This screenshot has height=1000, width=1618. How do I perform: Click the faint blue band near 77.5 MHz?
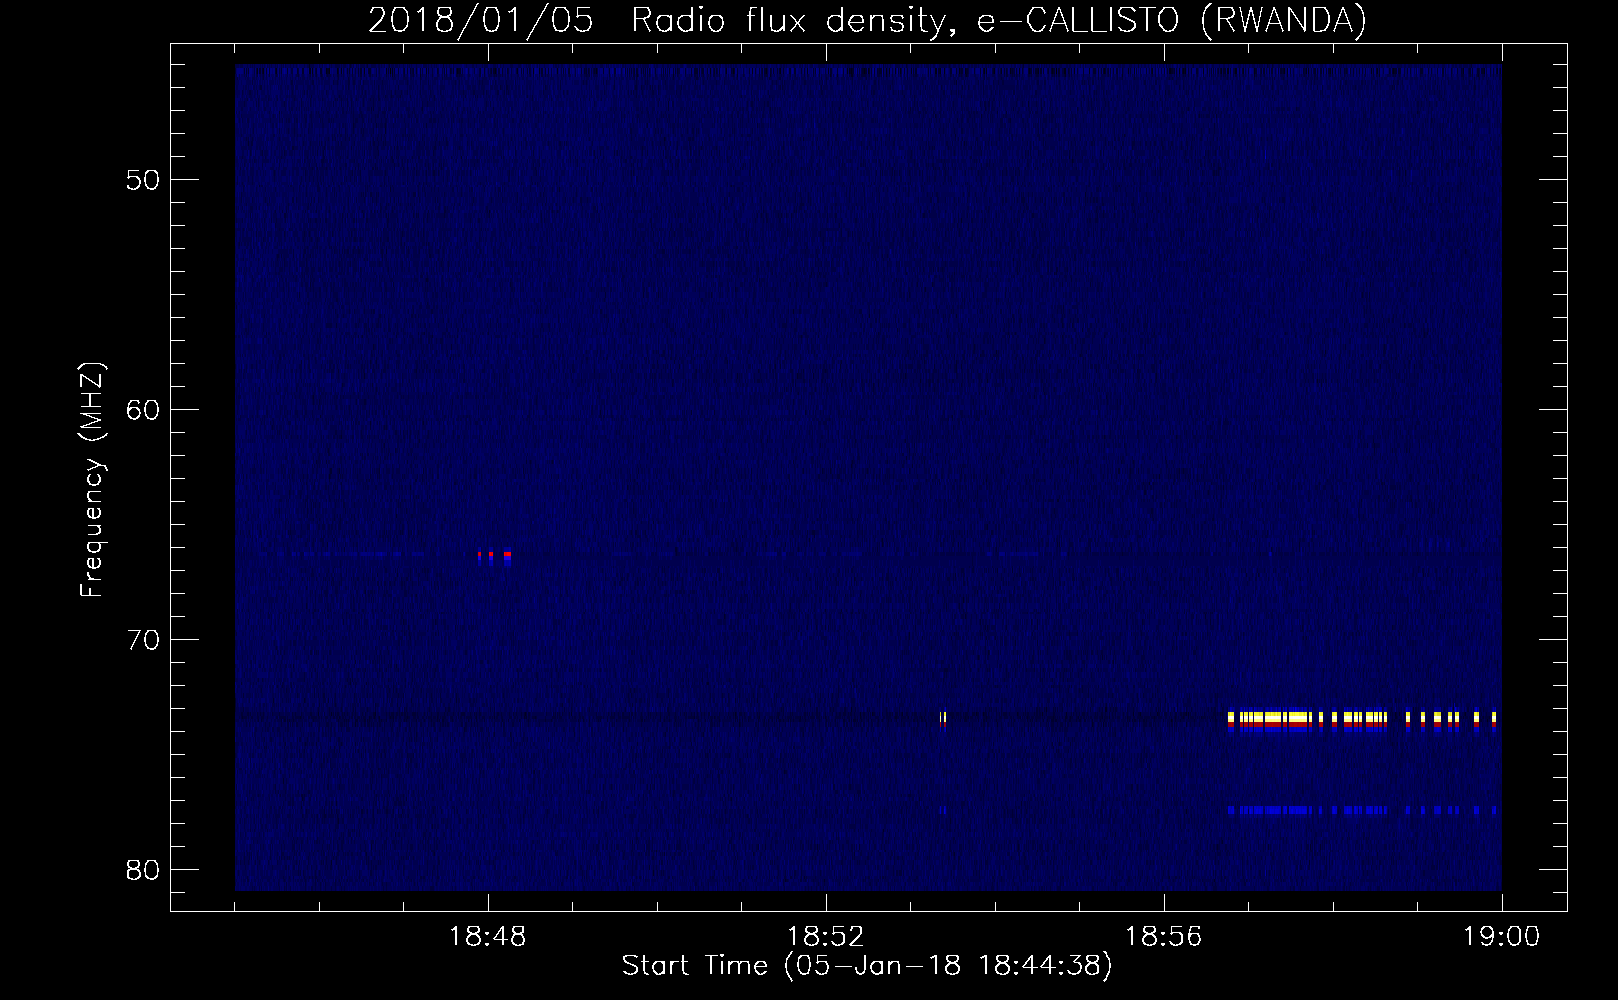[x=1362, y=810]
